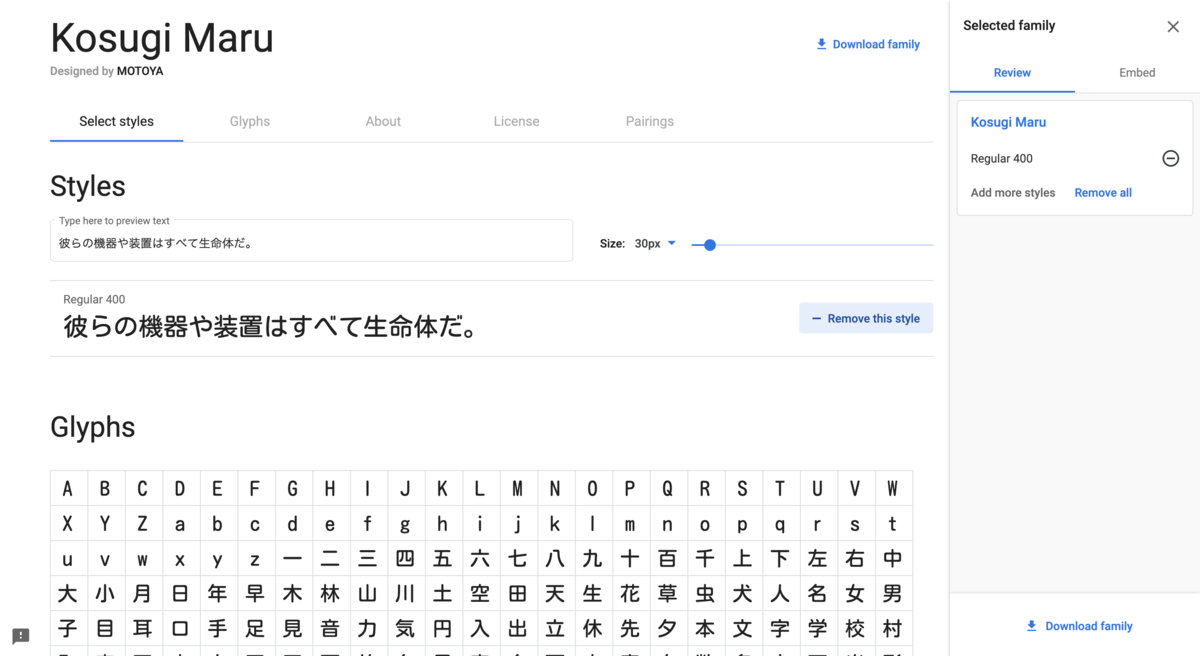Viewport: 1200px width, 656px height.
Task: Select the glyph 村 in the grid
Action: (x=893, y=629)
